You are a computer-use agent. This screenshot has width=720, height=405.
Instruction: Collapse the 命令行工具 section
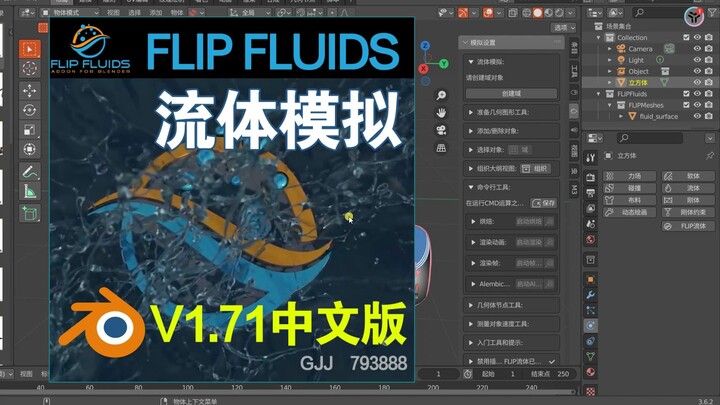(x=471, y=187)
